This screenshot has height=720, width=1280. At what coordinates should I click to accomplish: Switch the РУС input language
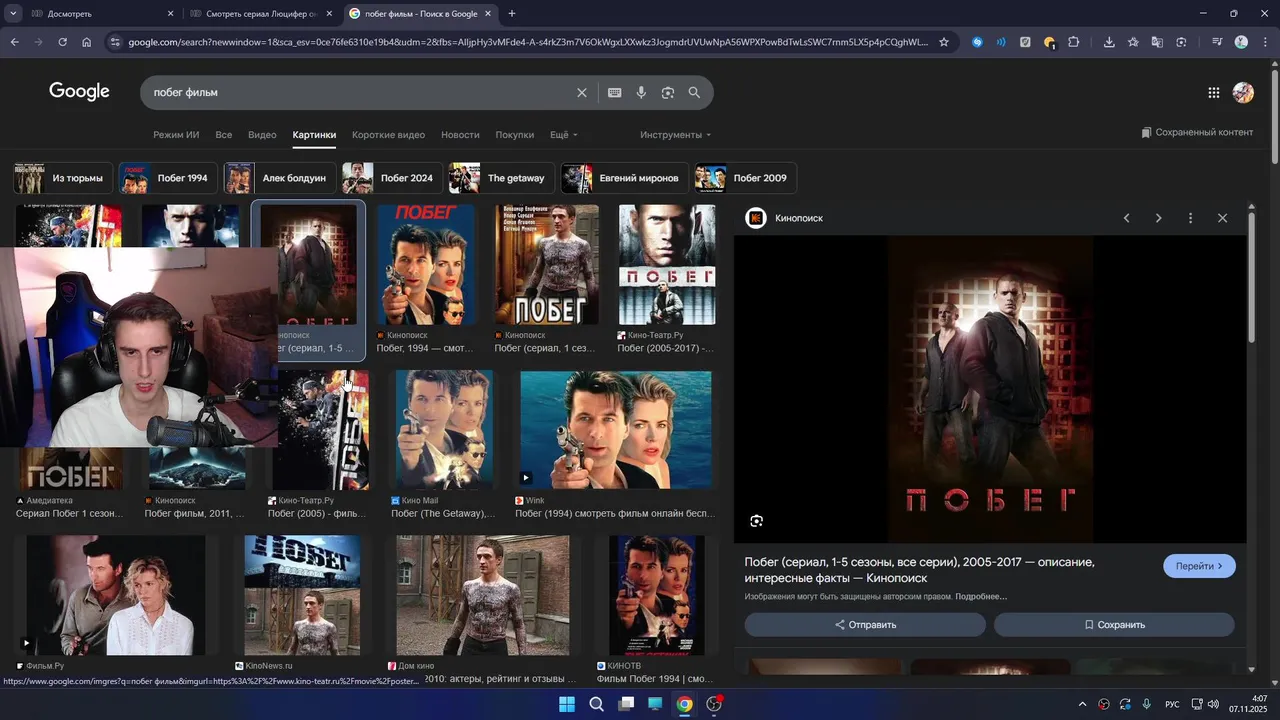point(1172,704)
